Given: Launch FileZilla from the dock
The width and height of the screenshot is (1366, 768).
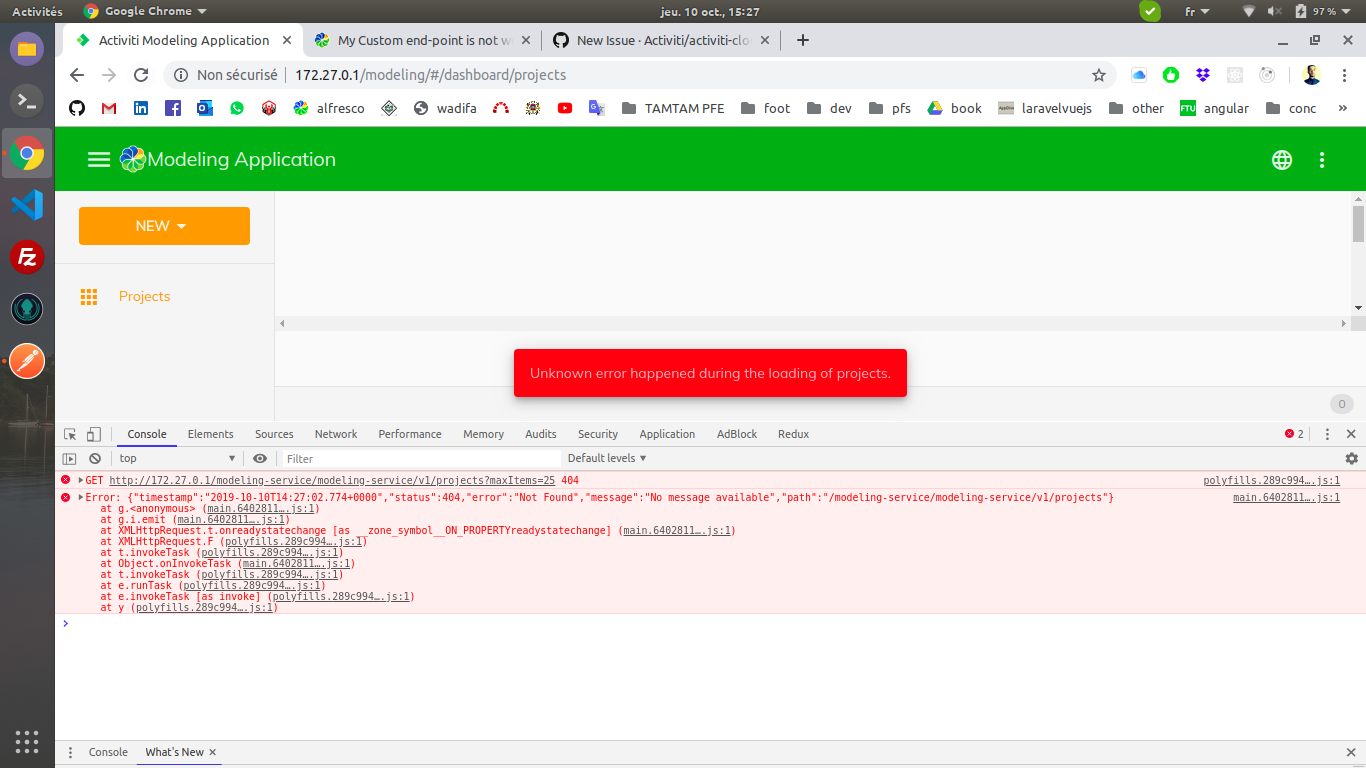Looking at the screenshot, I should pyautogui.click(x=27, y=257).
